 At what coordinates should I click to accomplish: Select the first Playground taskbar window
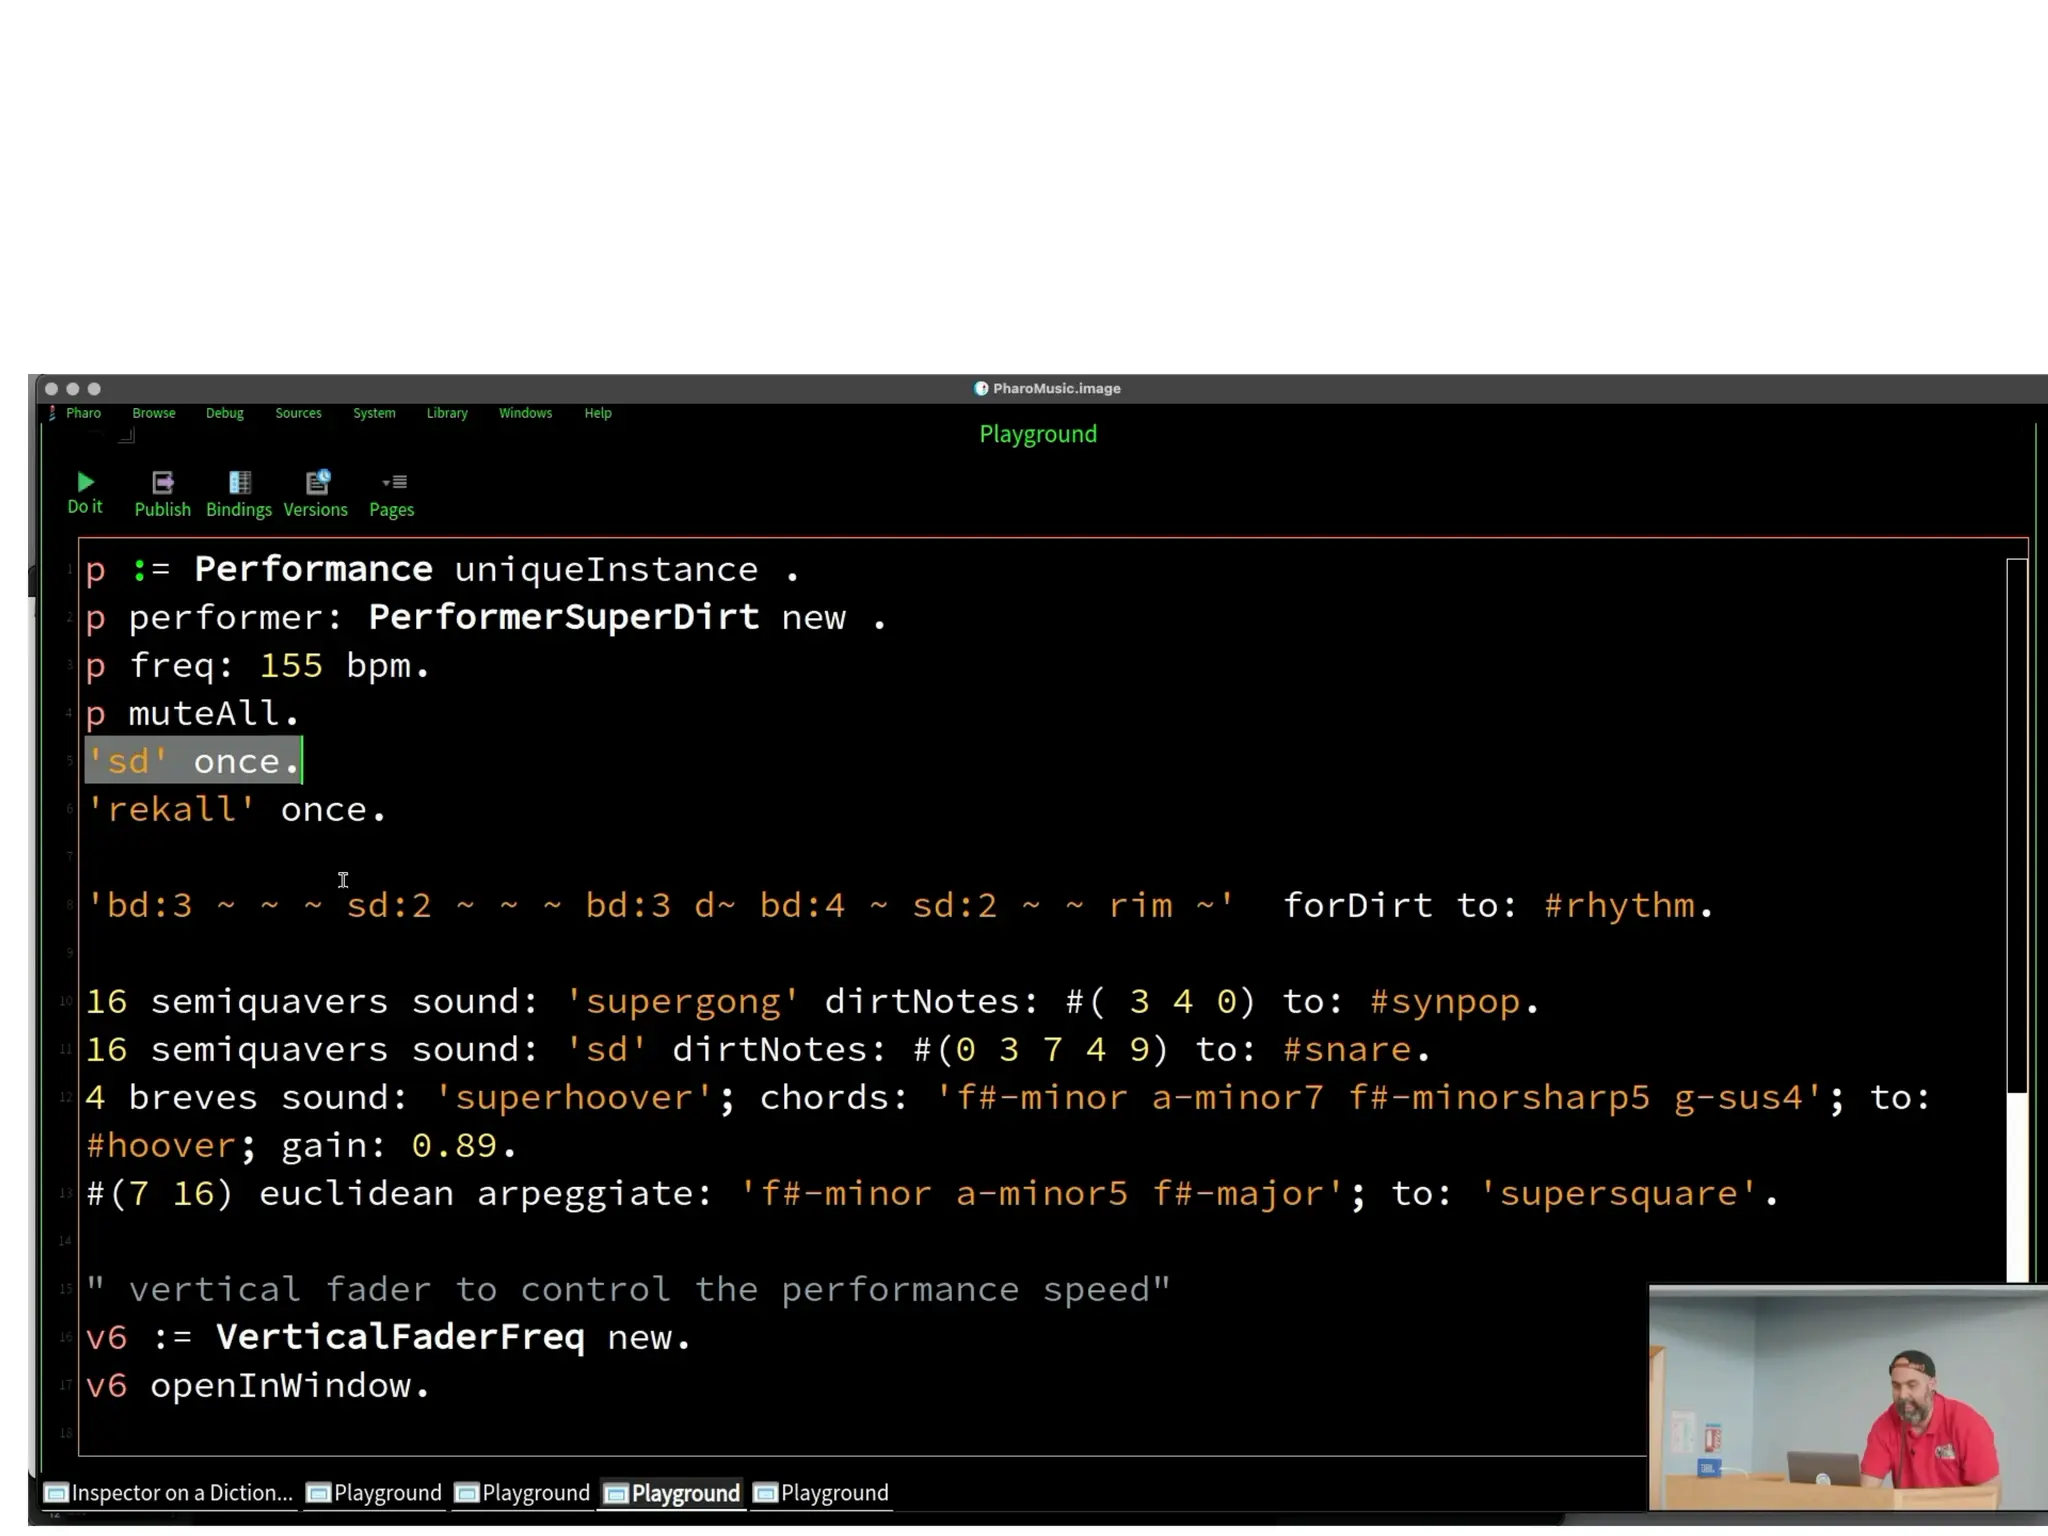(x=375, y=1493)
